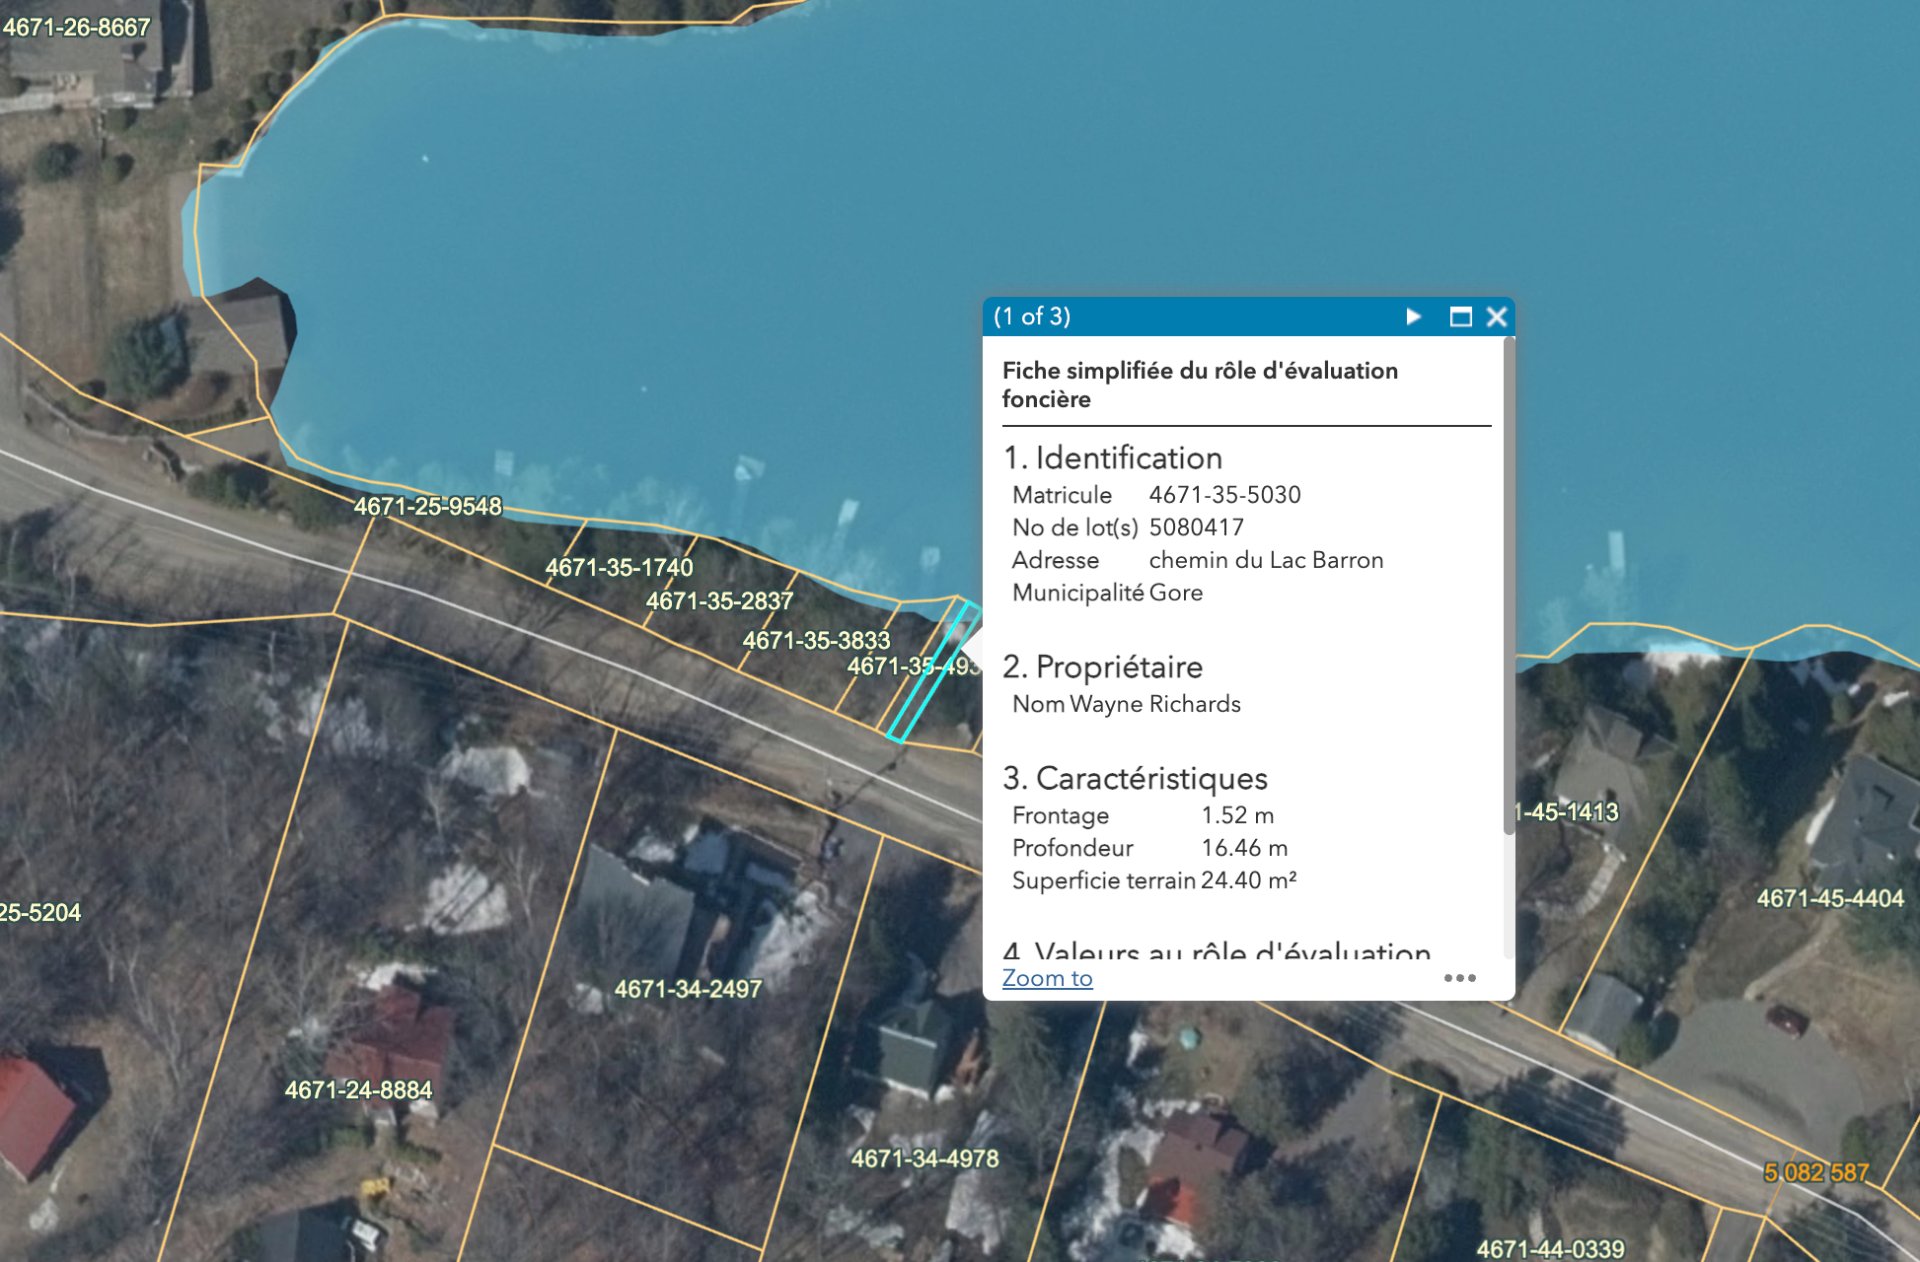Click parcel label 4671-26-8667
Image resolution: width=1920 pixels, height=1262 pixels.
(76, 27)
